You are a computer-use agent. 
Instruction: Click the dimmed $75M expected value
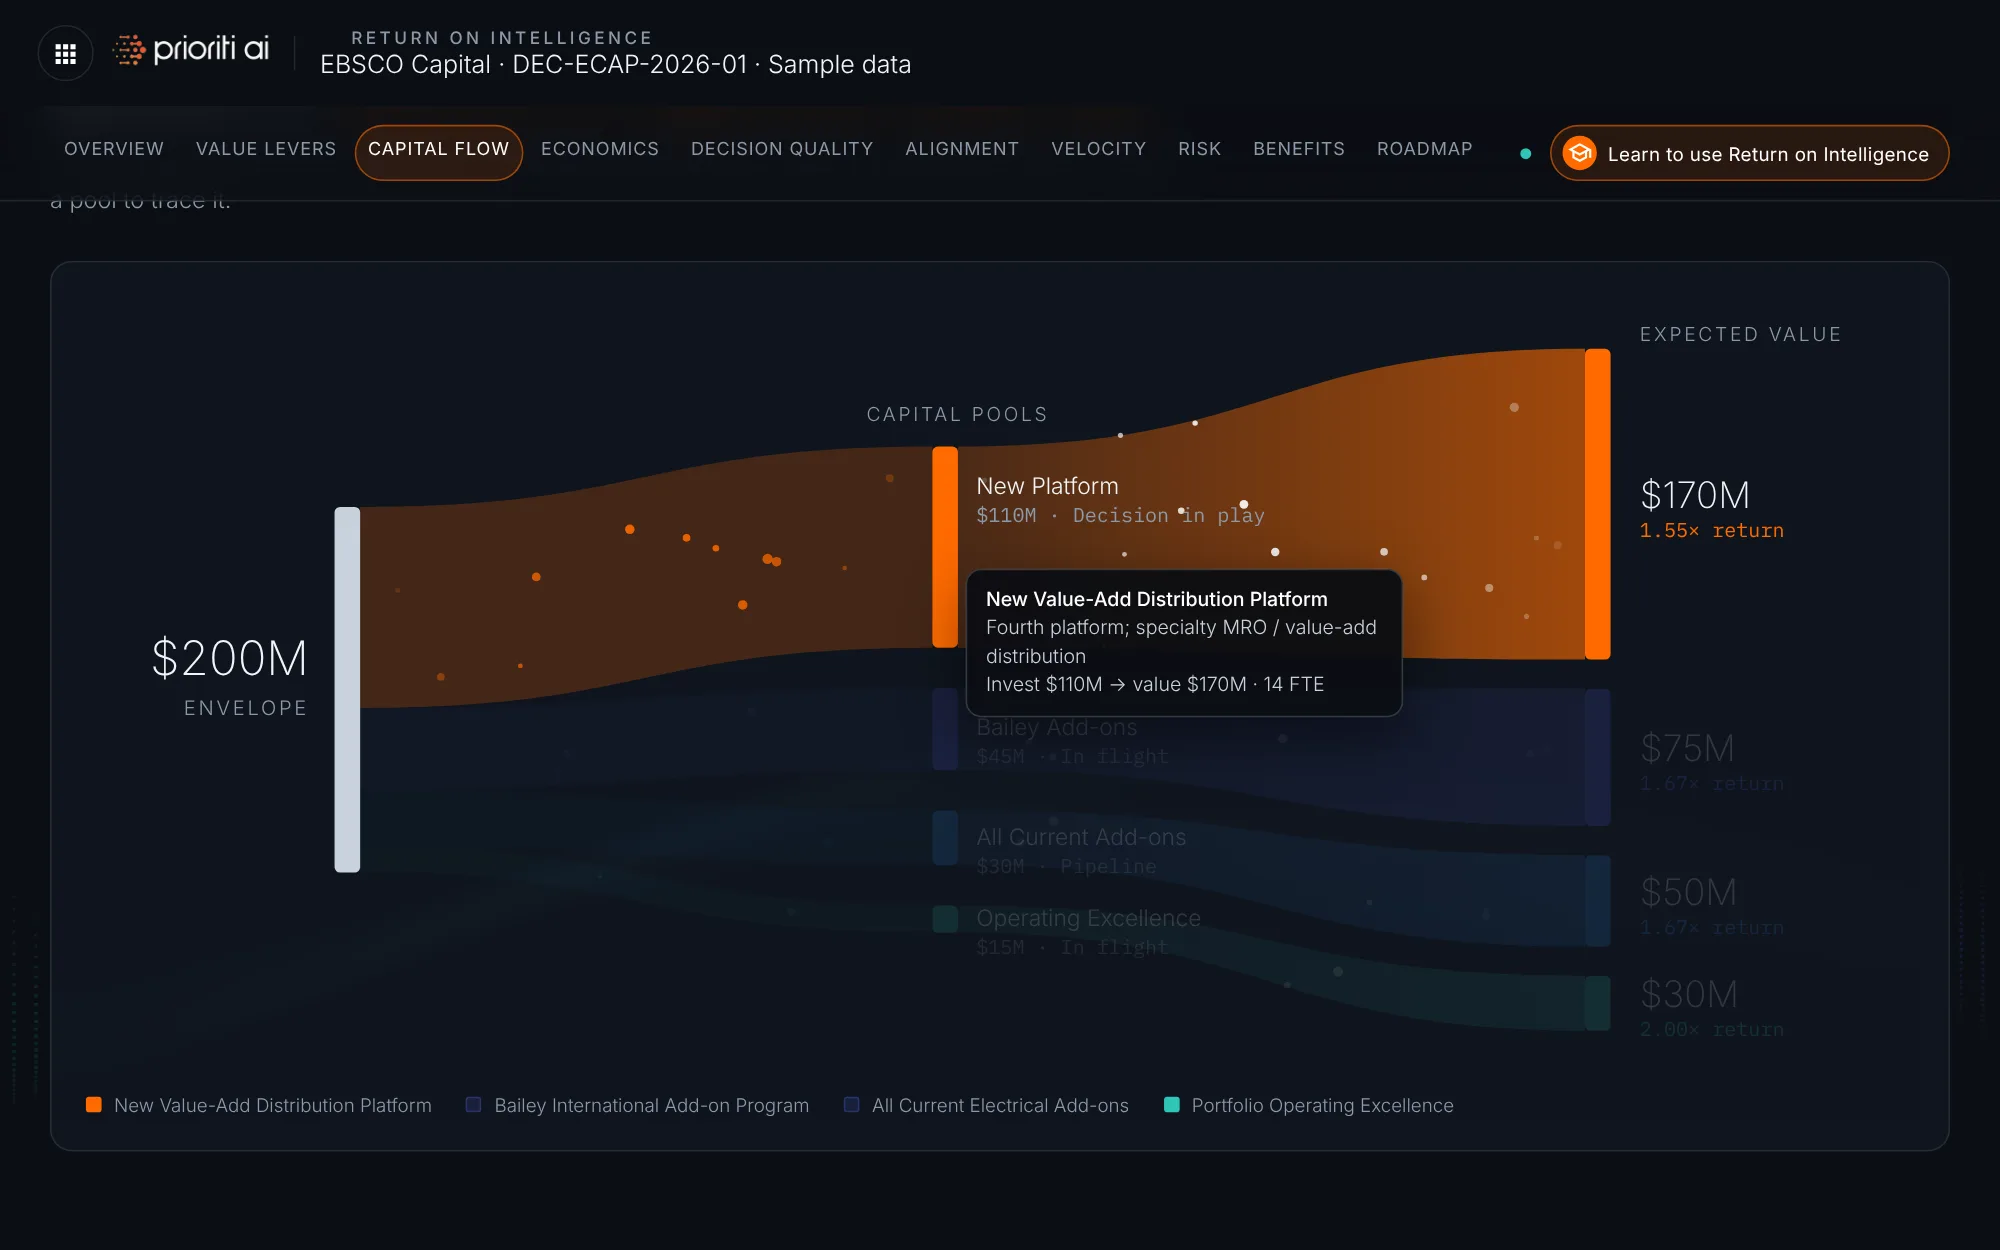click(1688, 748)
